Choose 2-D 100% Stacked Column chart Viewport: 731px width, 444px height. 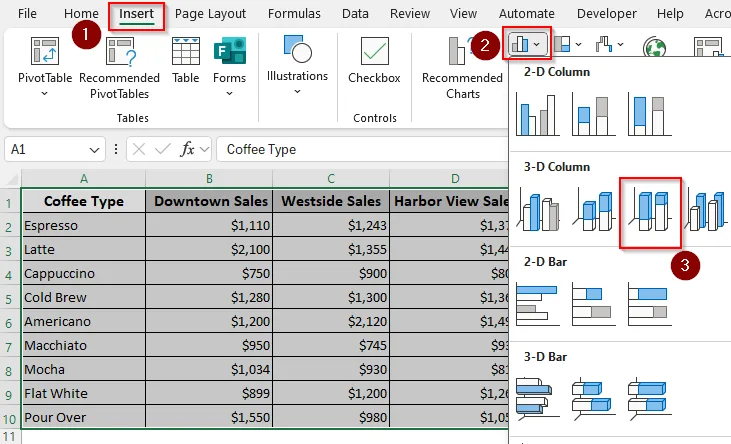(650, 115)
